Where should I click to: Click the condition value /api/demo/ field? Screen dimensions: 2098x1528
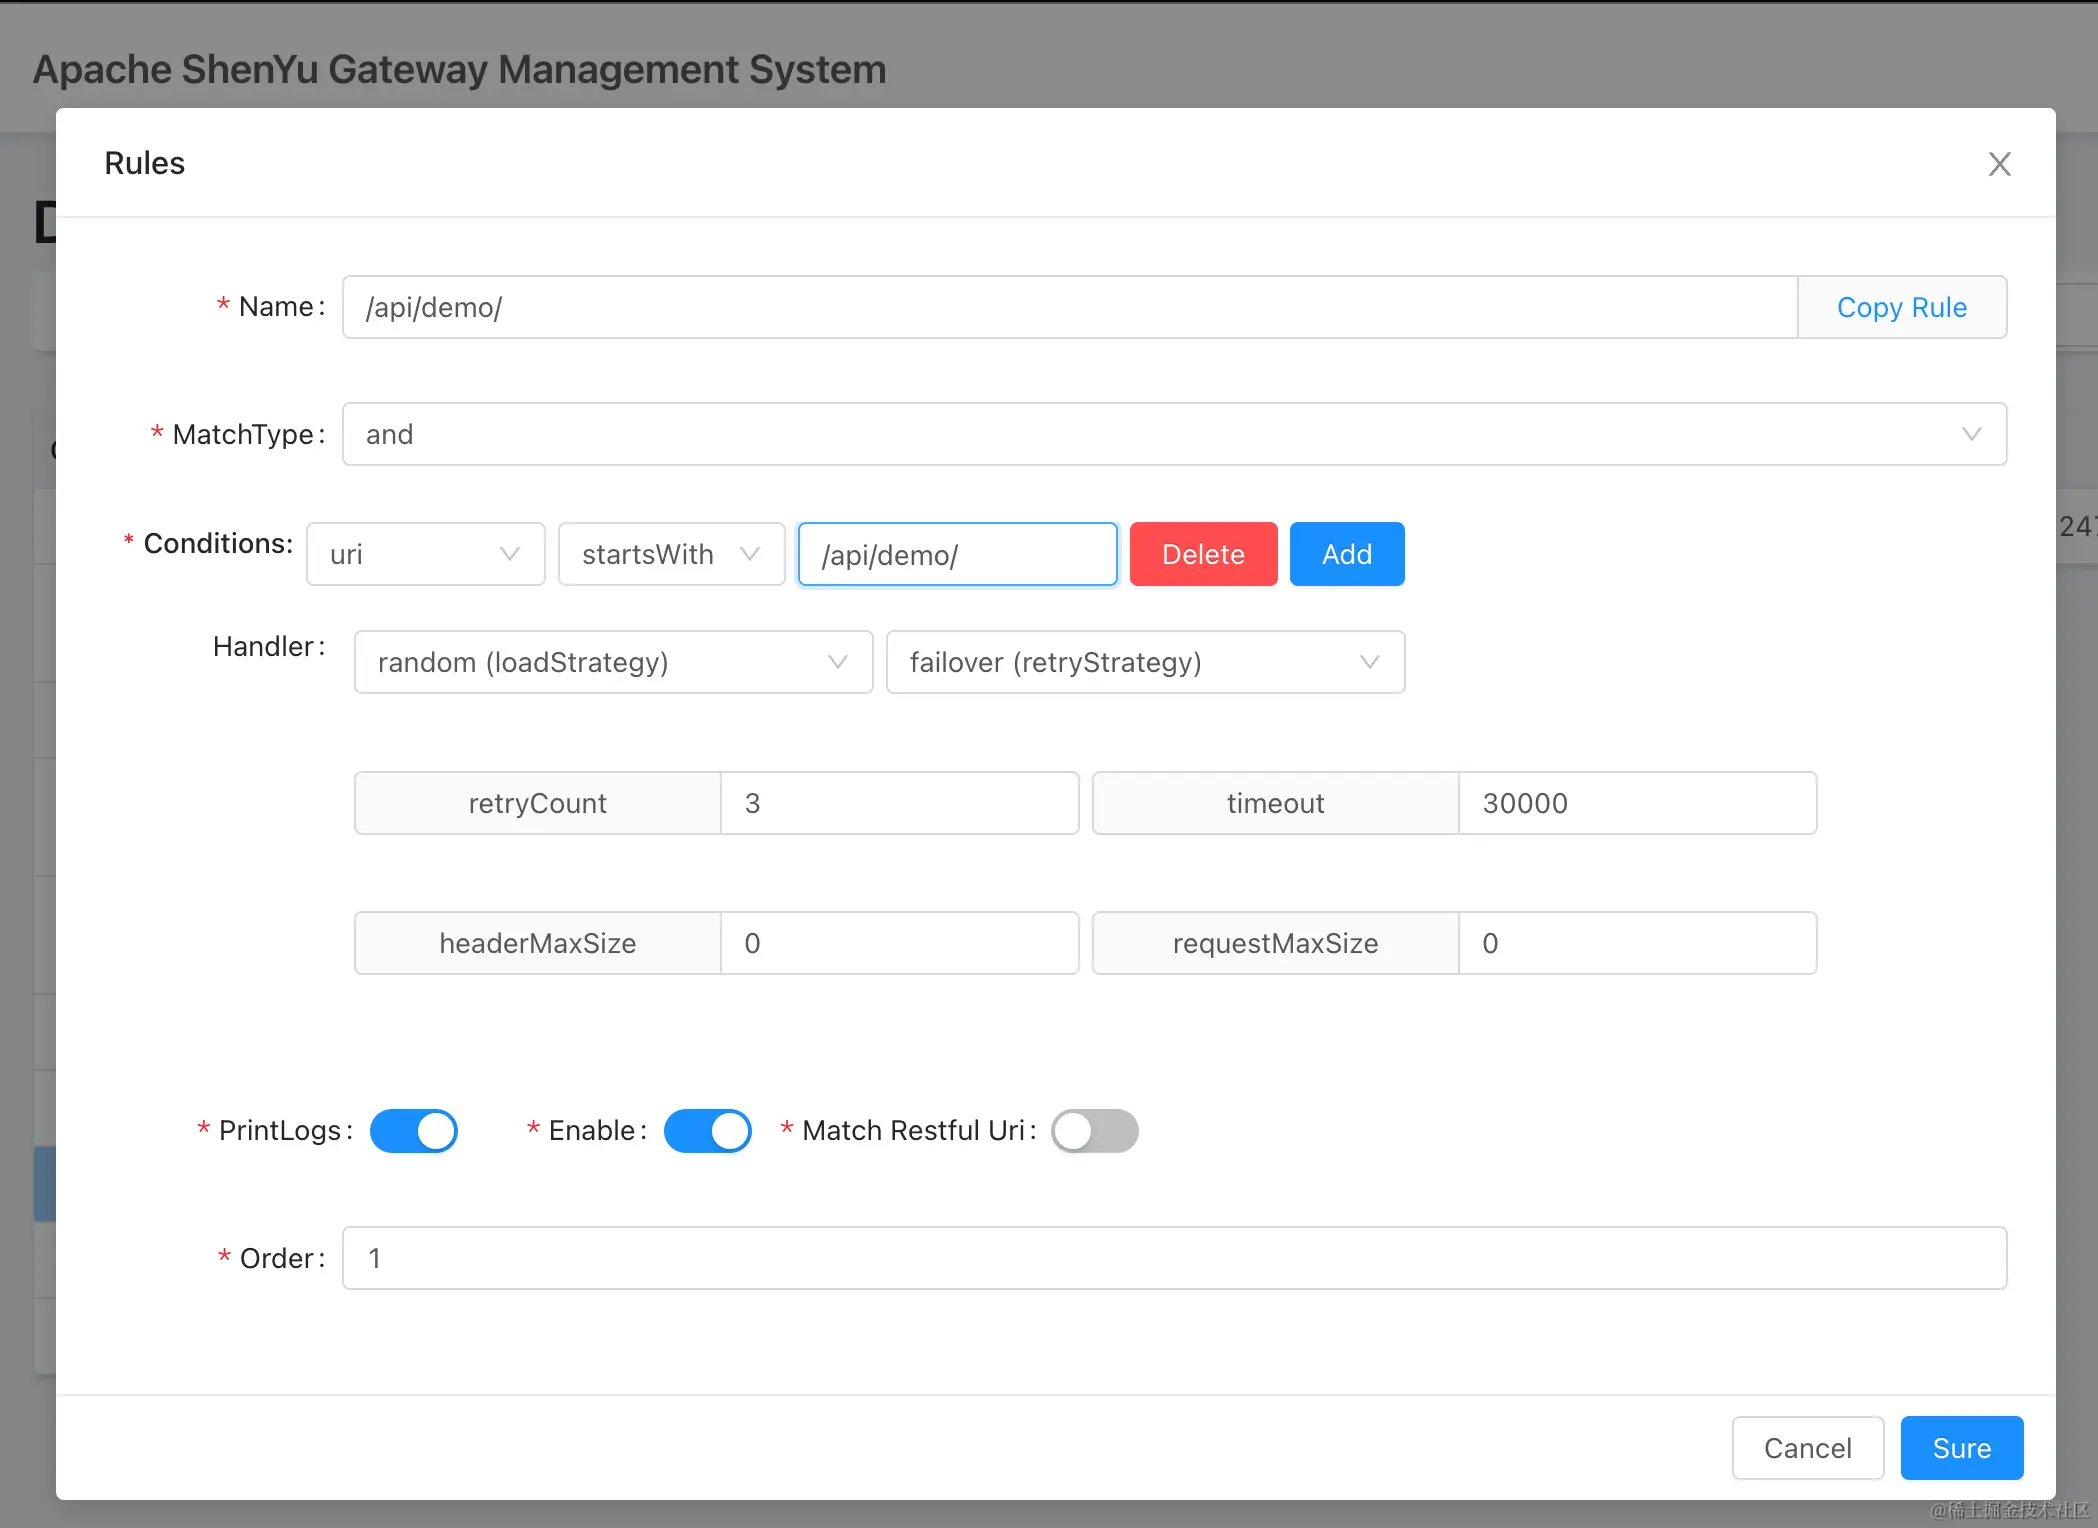click(x=957, y=554)
